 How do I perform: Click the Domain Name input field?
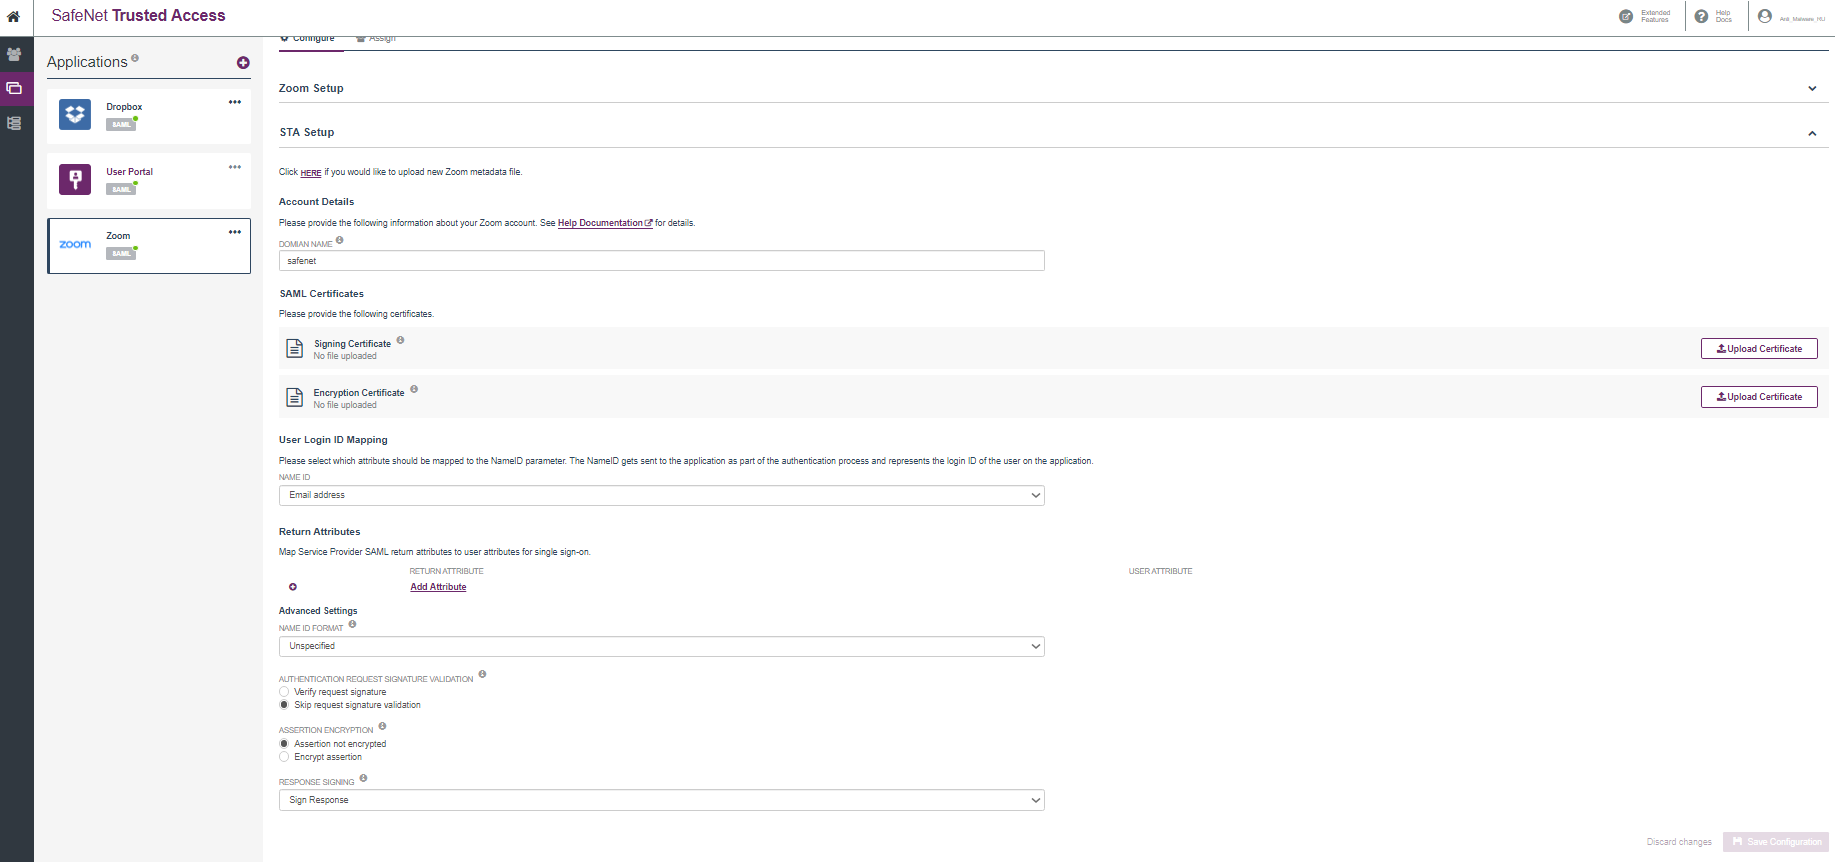coord(661,261)
